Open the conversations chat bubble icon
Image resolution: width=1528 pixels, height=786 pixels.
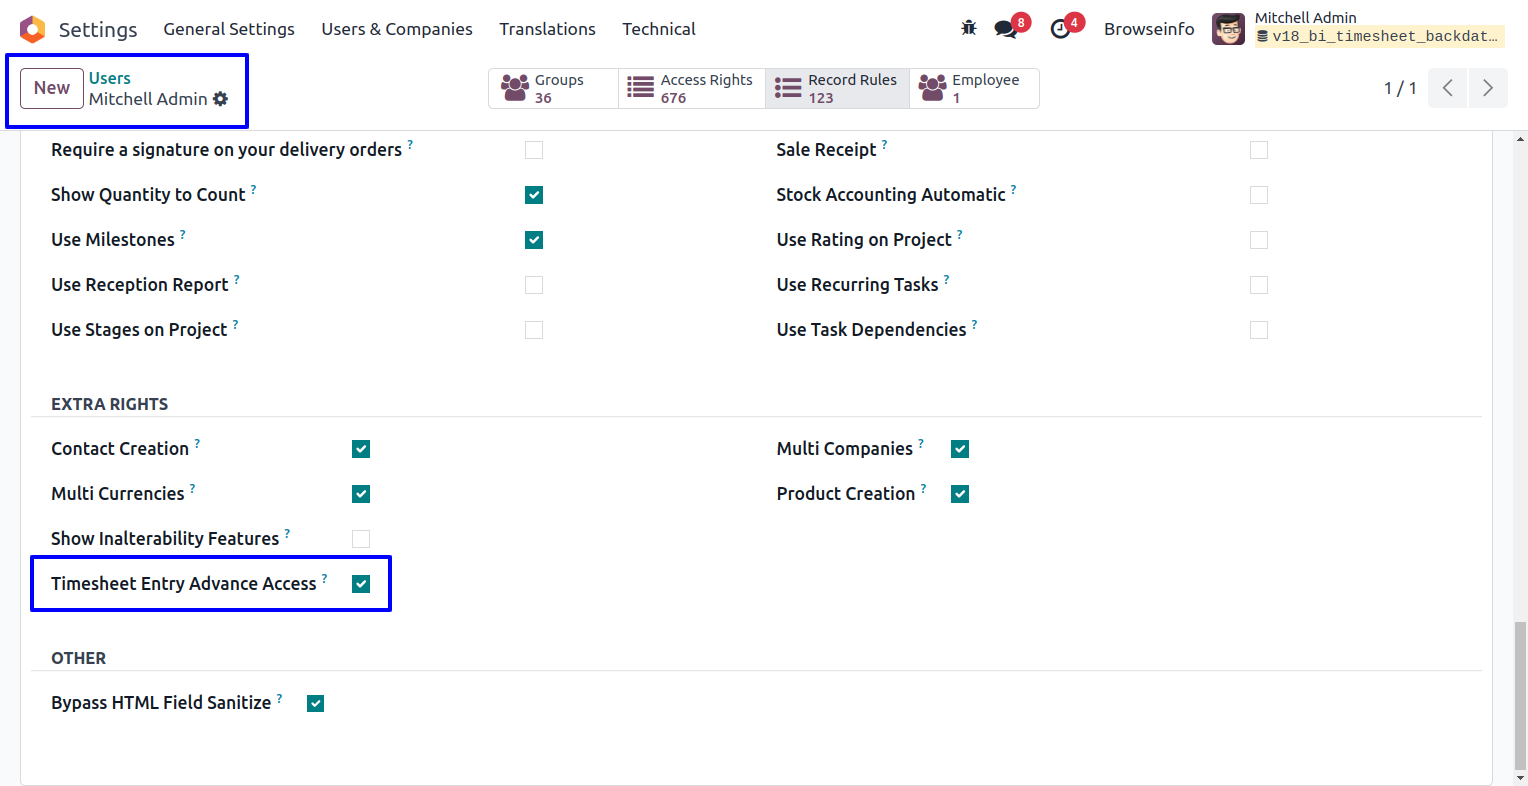click(1006, 29)
